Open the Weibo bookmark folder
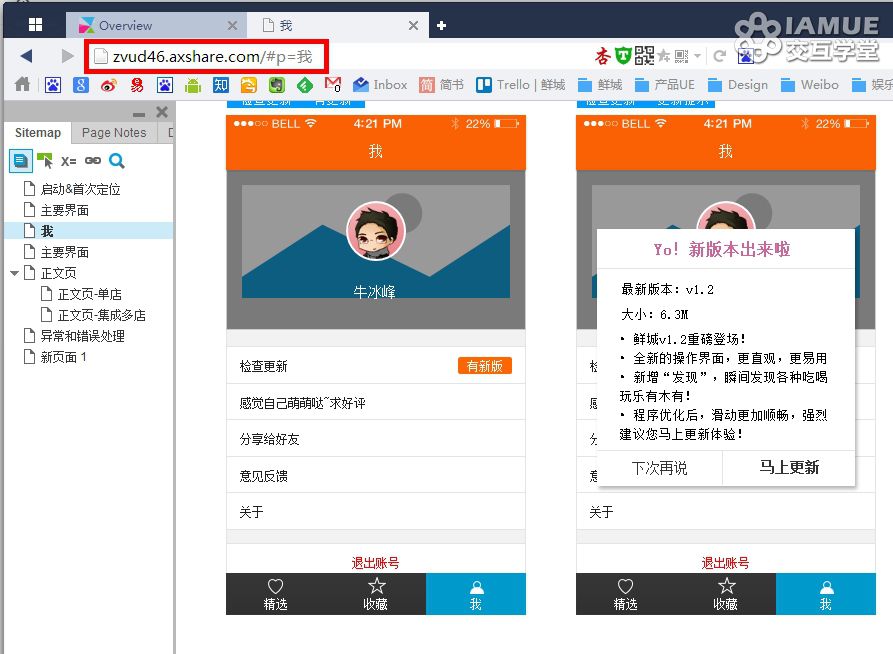 point(809,85)
